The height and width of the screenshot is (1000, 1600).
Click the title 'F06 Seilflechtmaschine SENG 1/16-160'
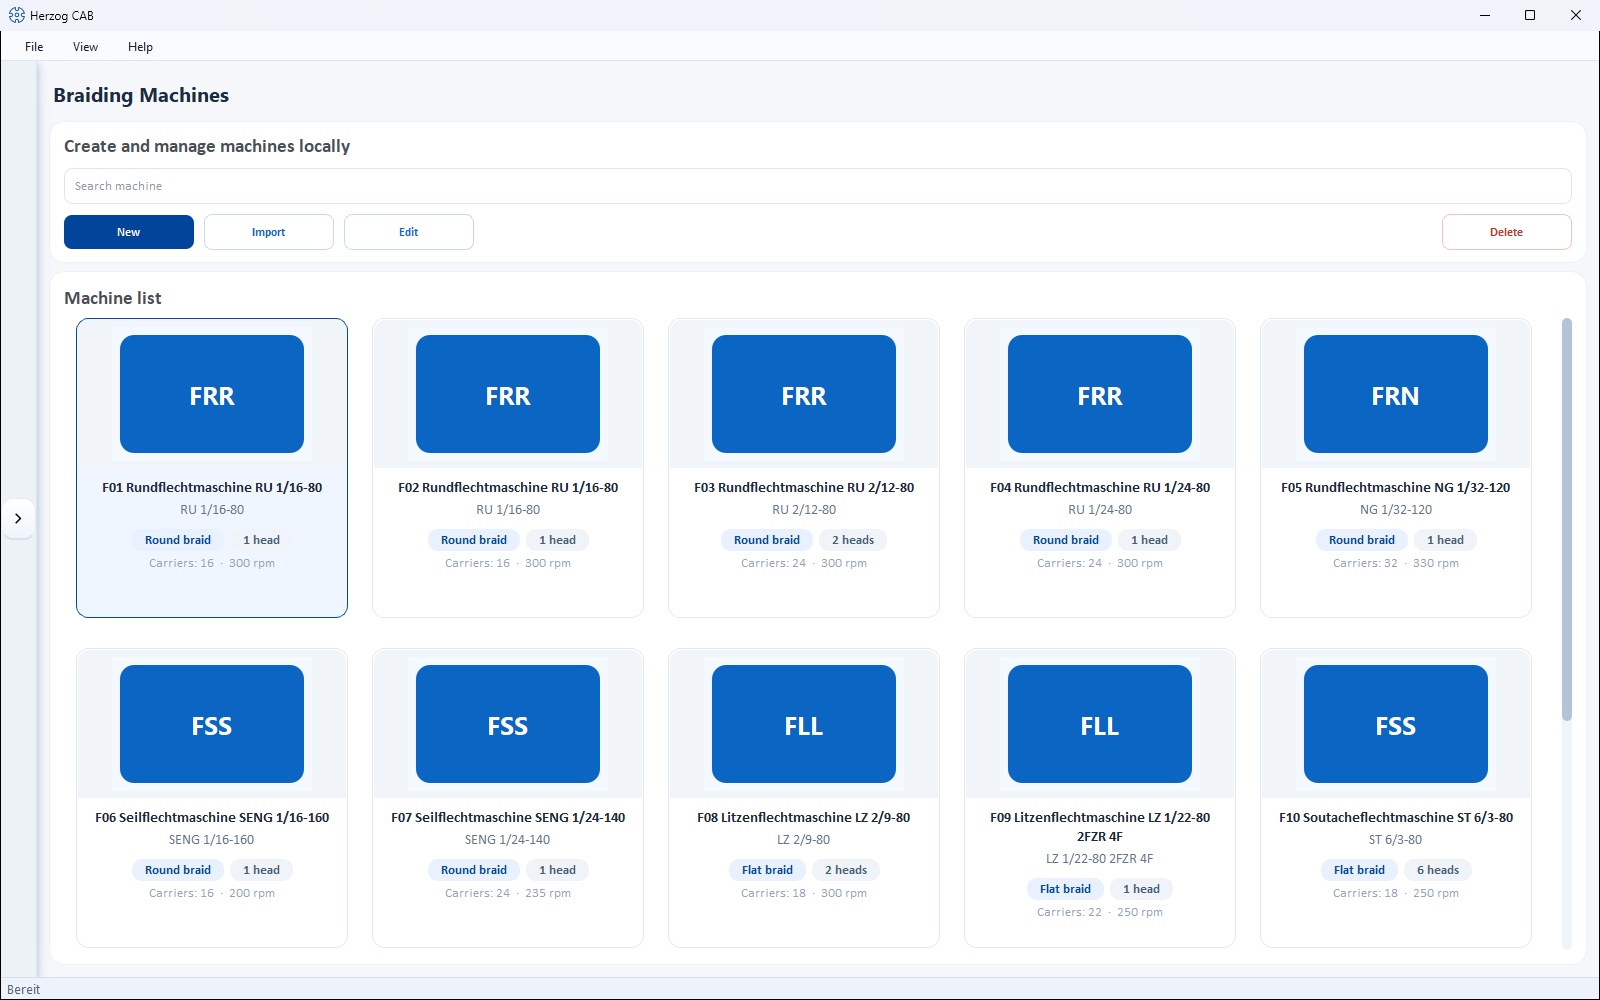(x=212, y=818)
